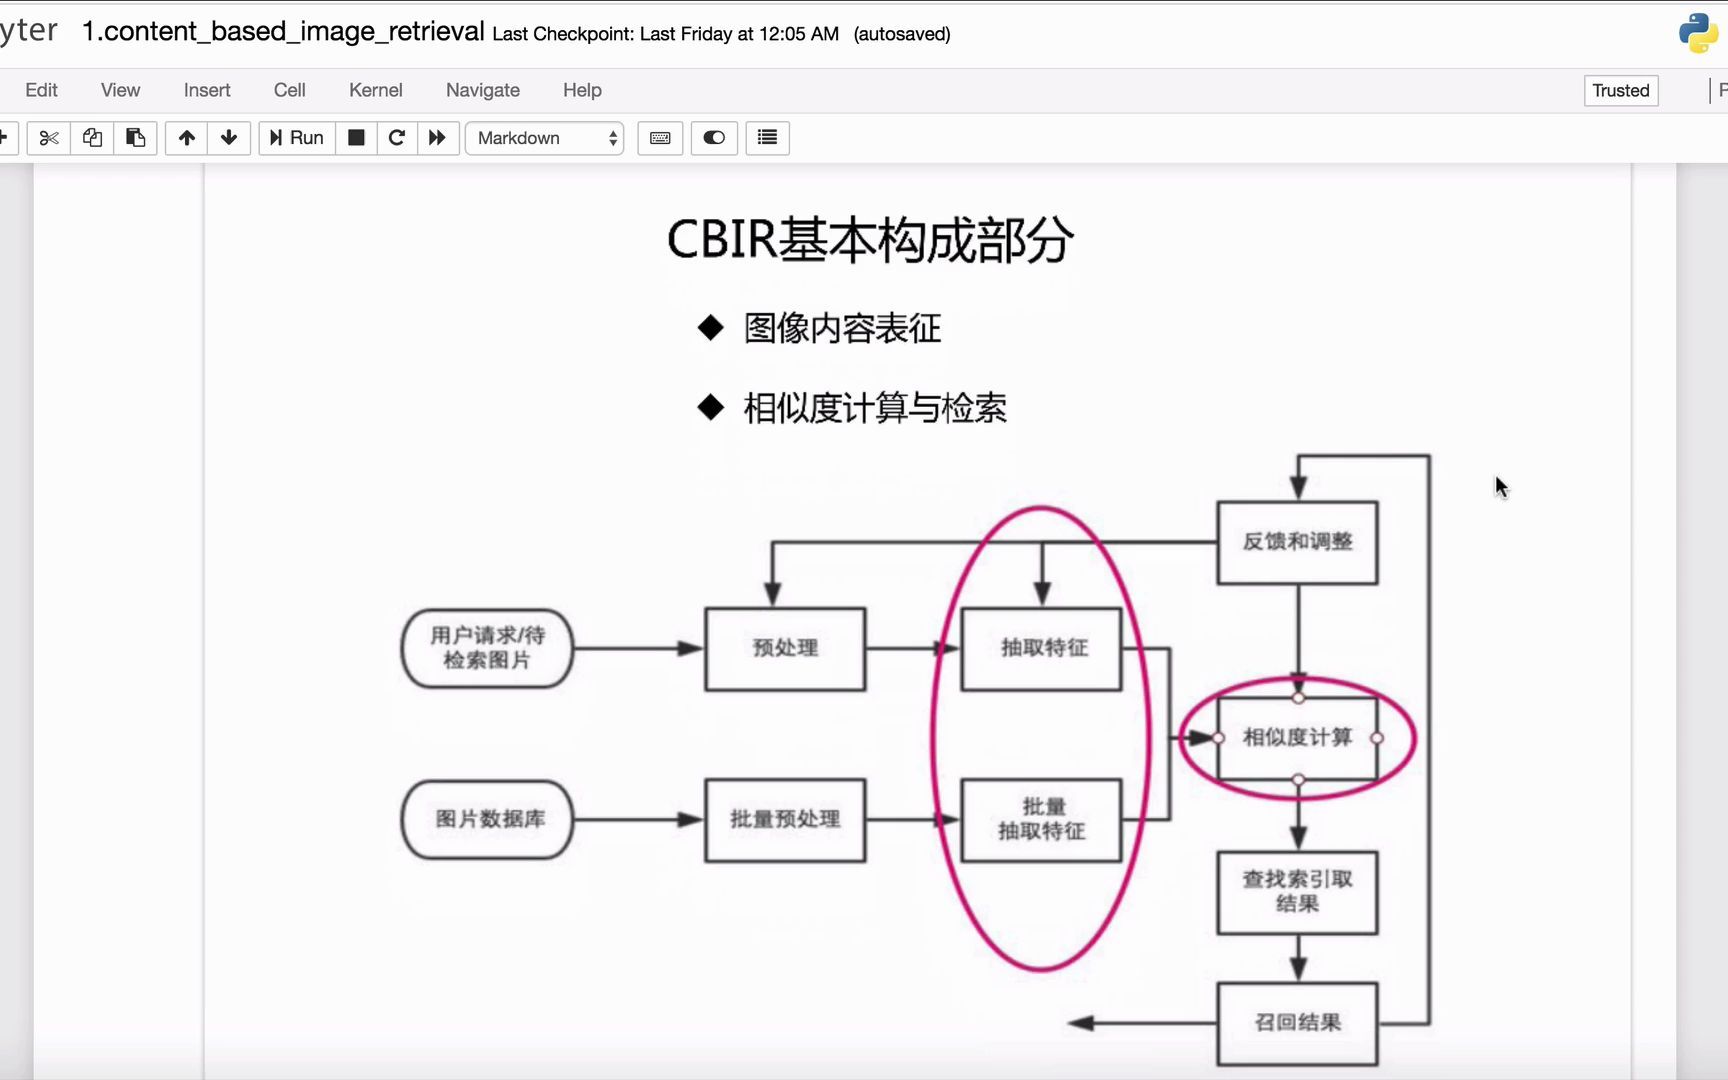
Task: Cut selected cells with scissors icon
Action: click(x=48, y=138)
